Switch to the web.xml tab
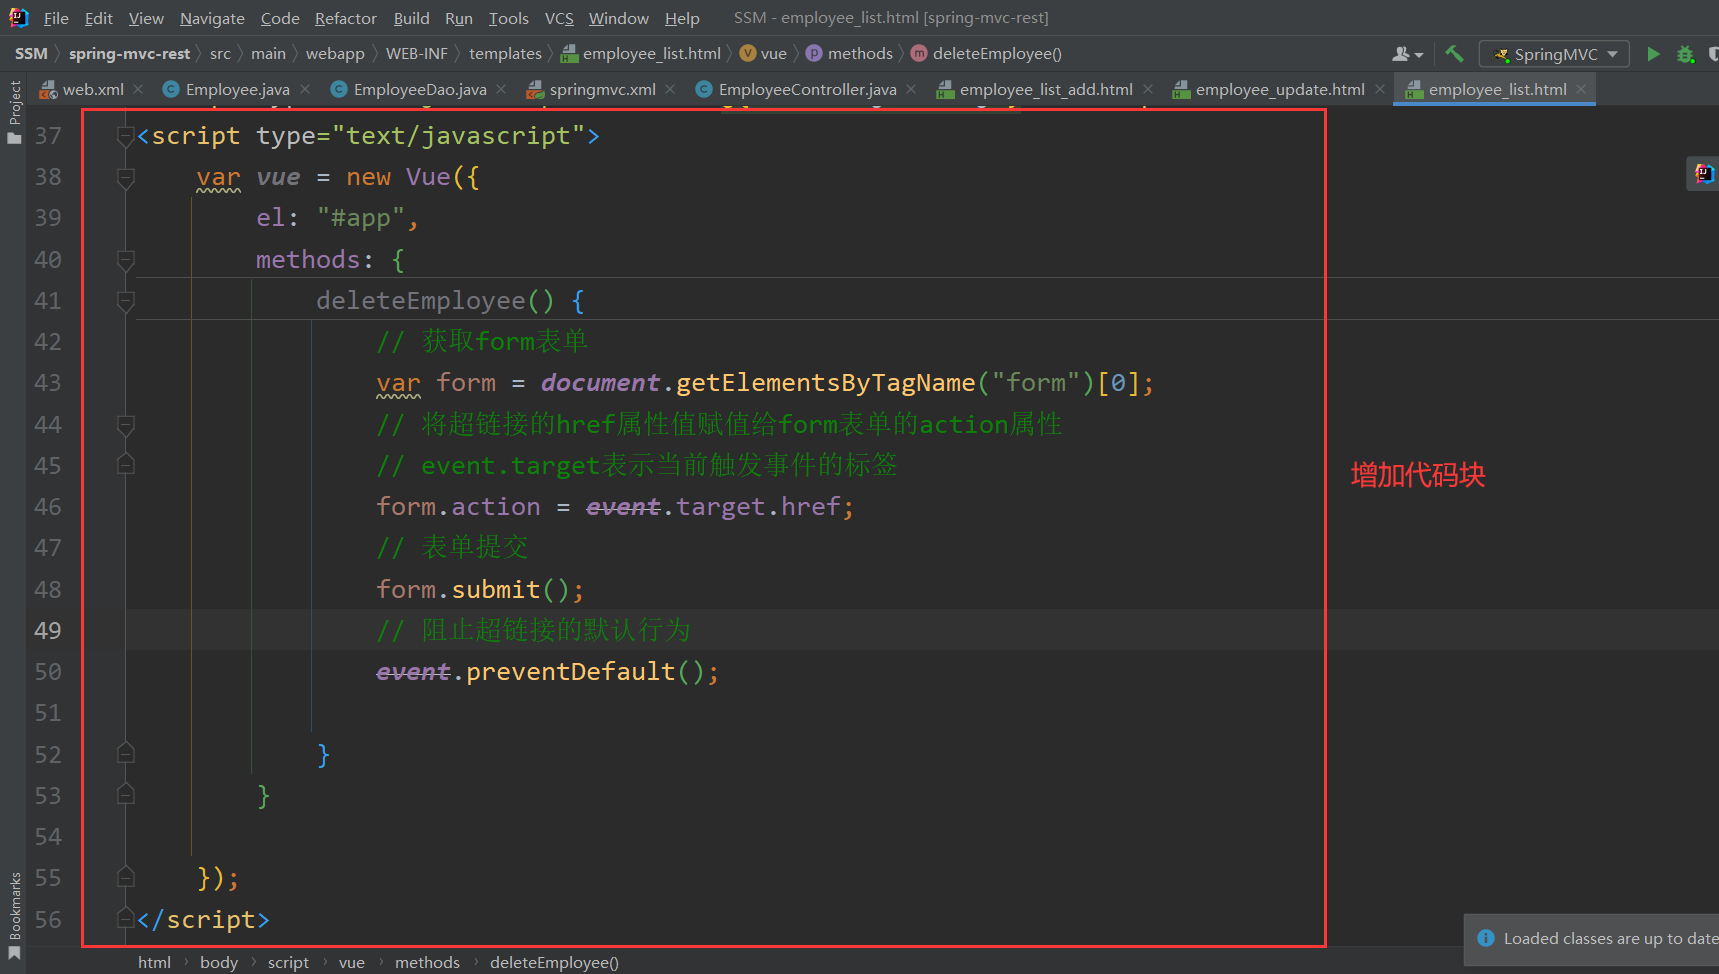 click(92, 89)
